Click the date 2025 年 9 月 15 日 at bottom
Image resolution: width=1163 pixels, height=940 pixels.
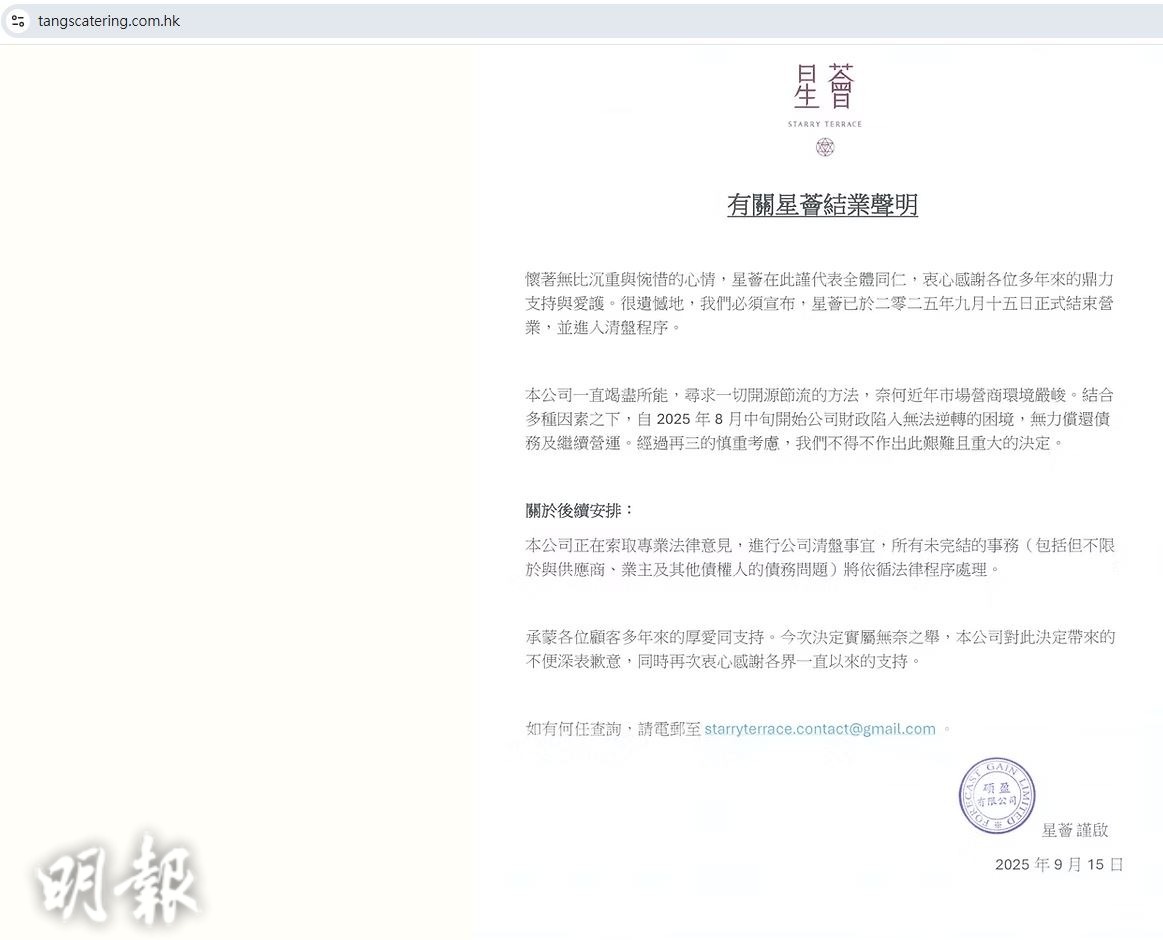pos(1058,864)
